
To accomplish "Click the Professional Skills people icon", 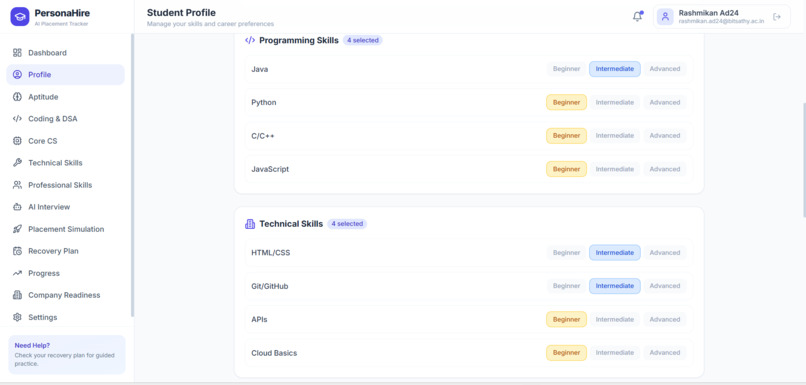I will (17, 185).
